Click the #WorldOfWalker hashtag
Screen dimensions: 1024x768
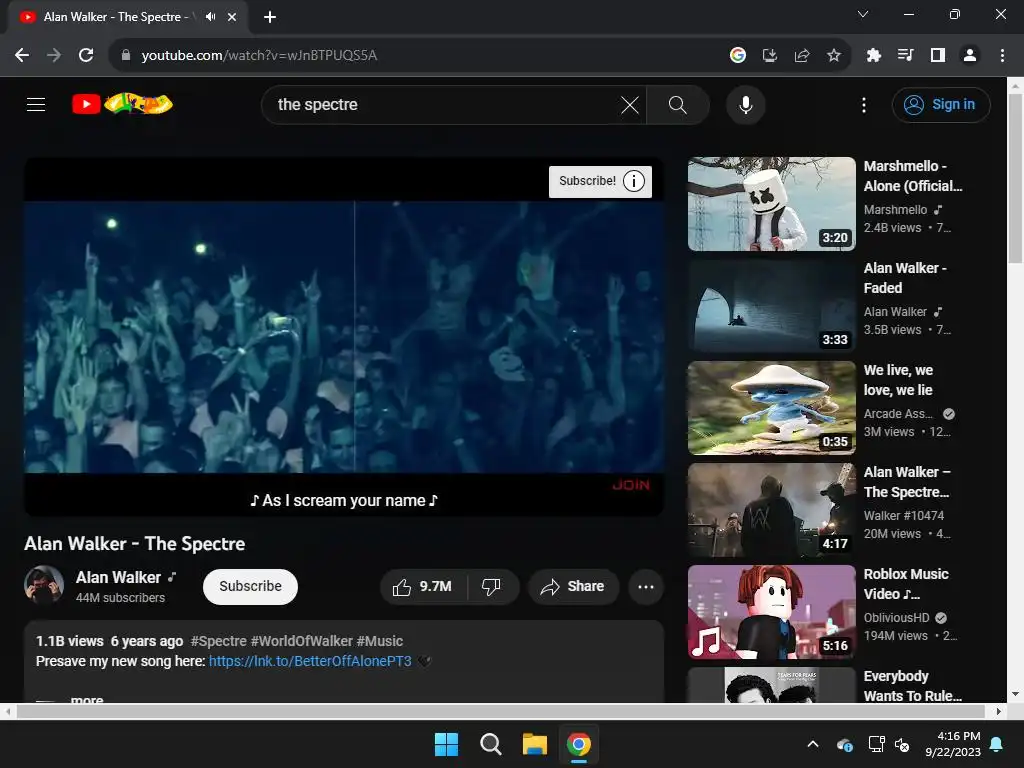click(x=302, y=641)
